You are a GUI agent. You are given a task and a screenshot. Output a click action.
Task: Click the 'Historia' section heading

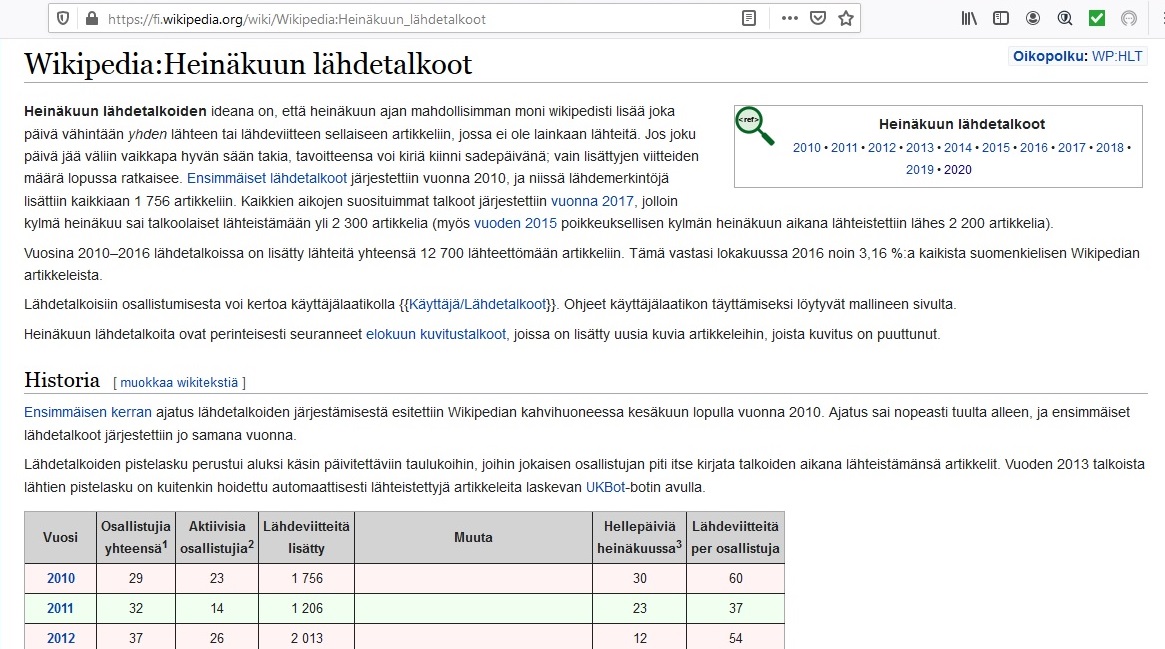pyautogui.click(x=62, y=380)
